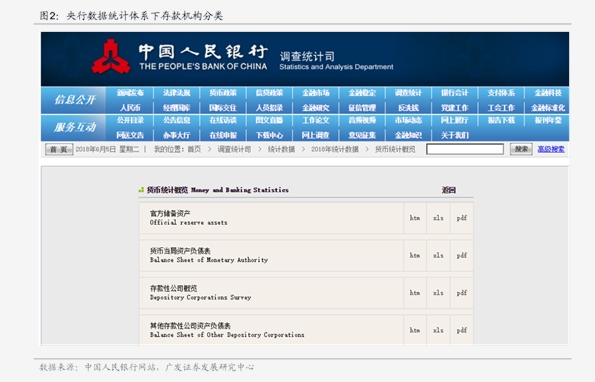
Task: Click 统计数据 in the breadcrumb trail
Action: click(x=281, y=149)
